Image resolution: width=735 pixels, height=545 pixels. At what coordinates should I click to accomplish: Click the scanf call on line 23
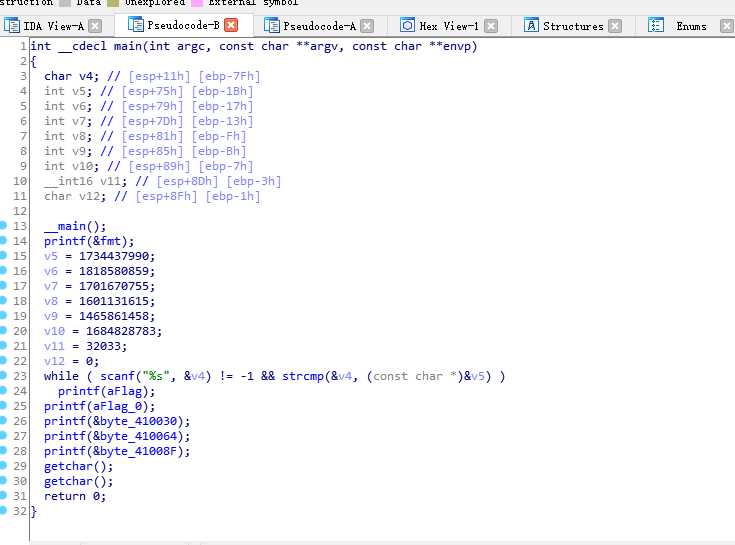coord(117,376)
